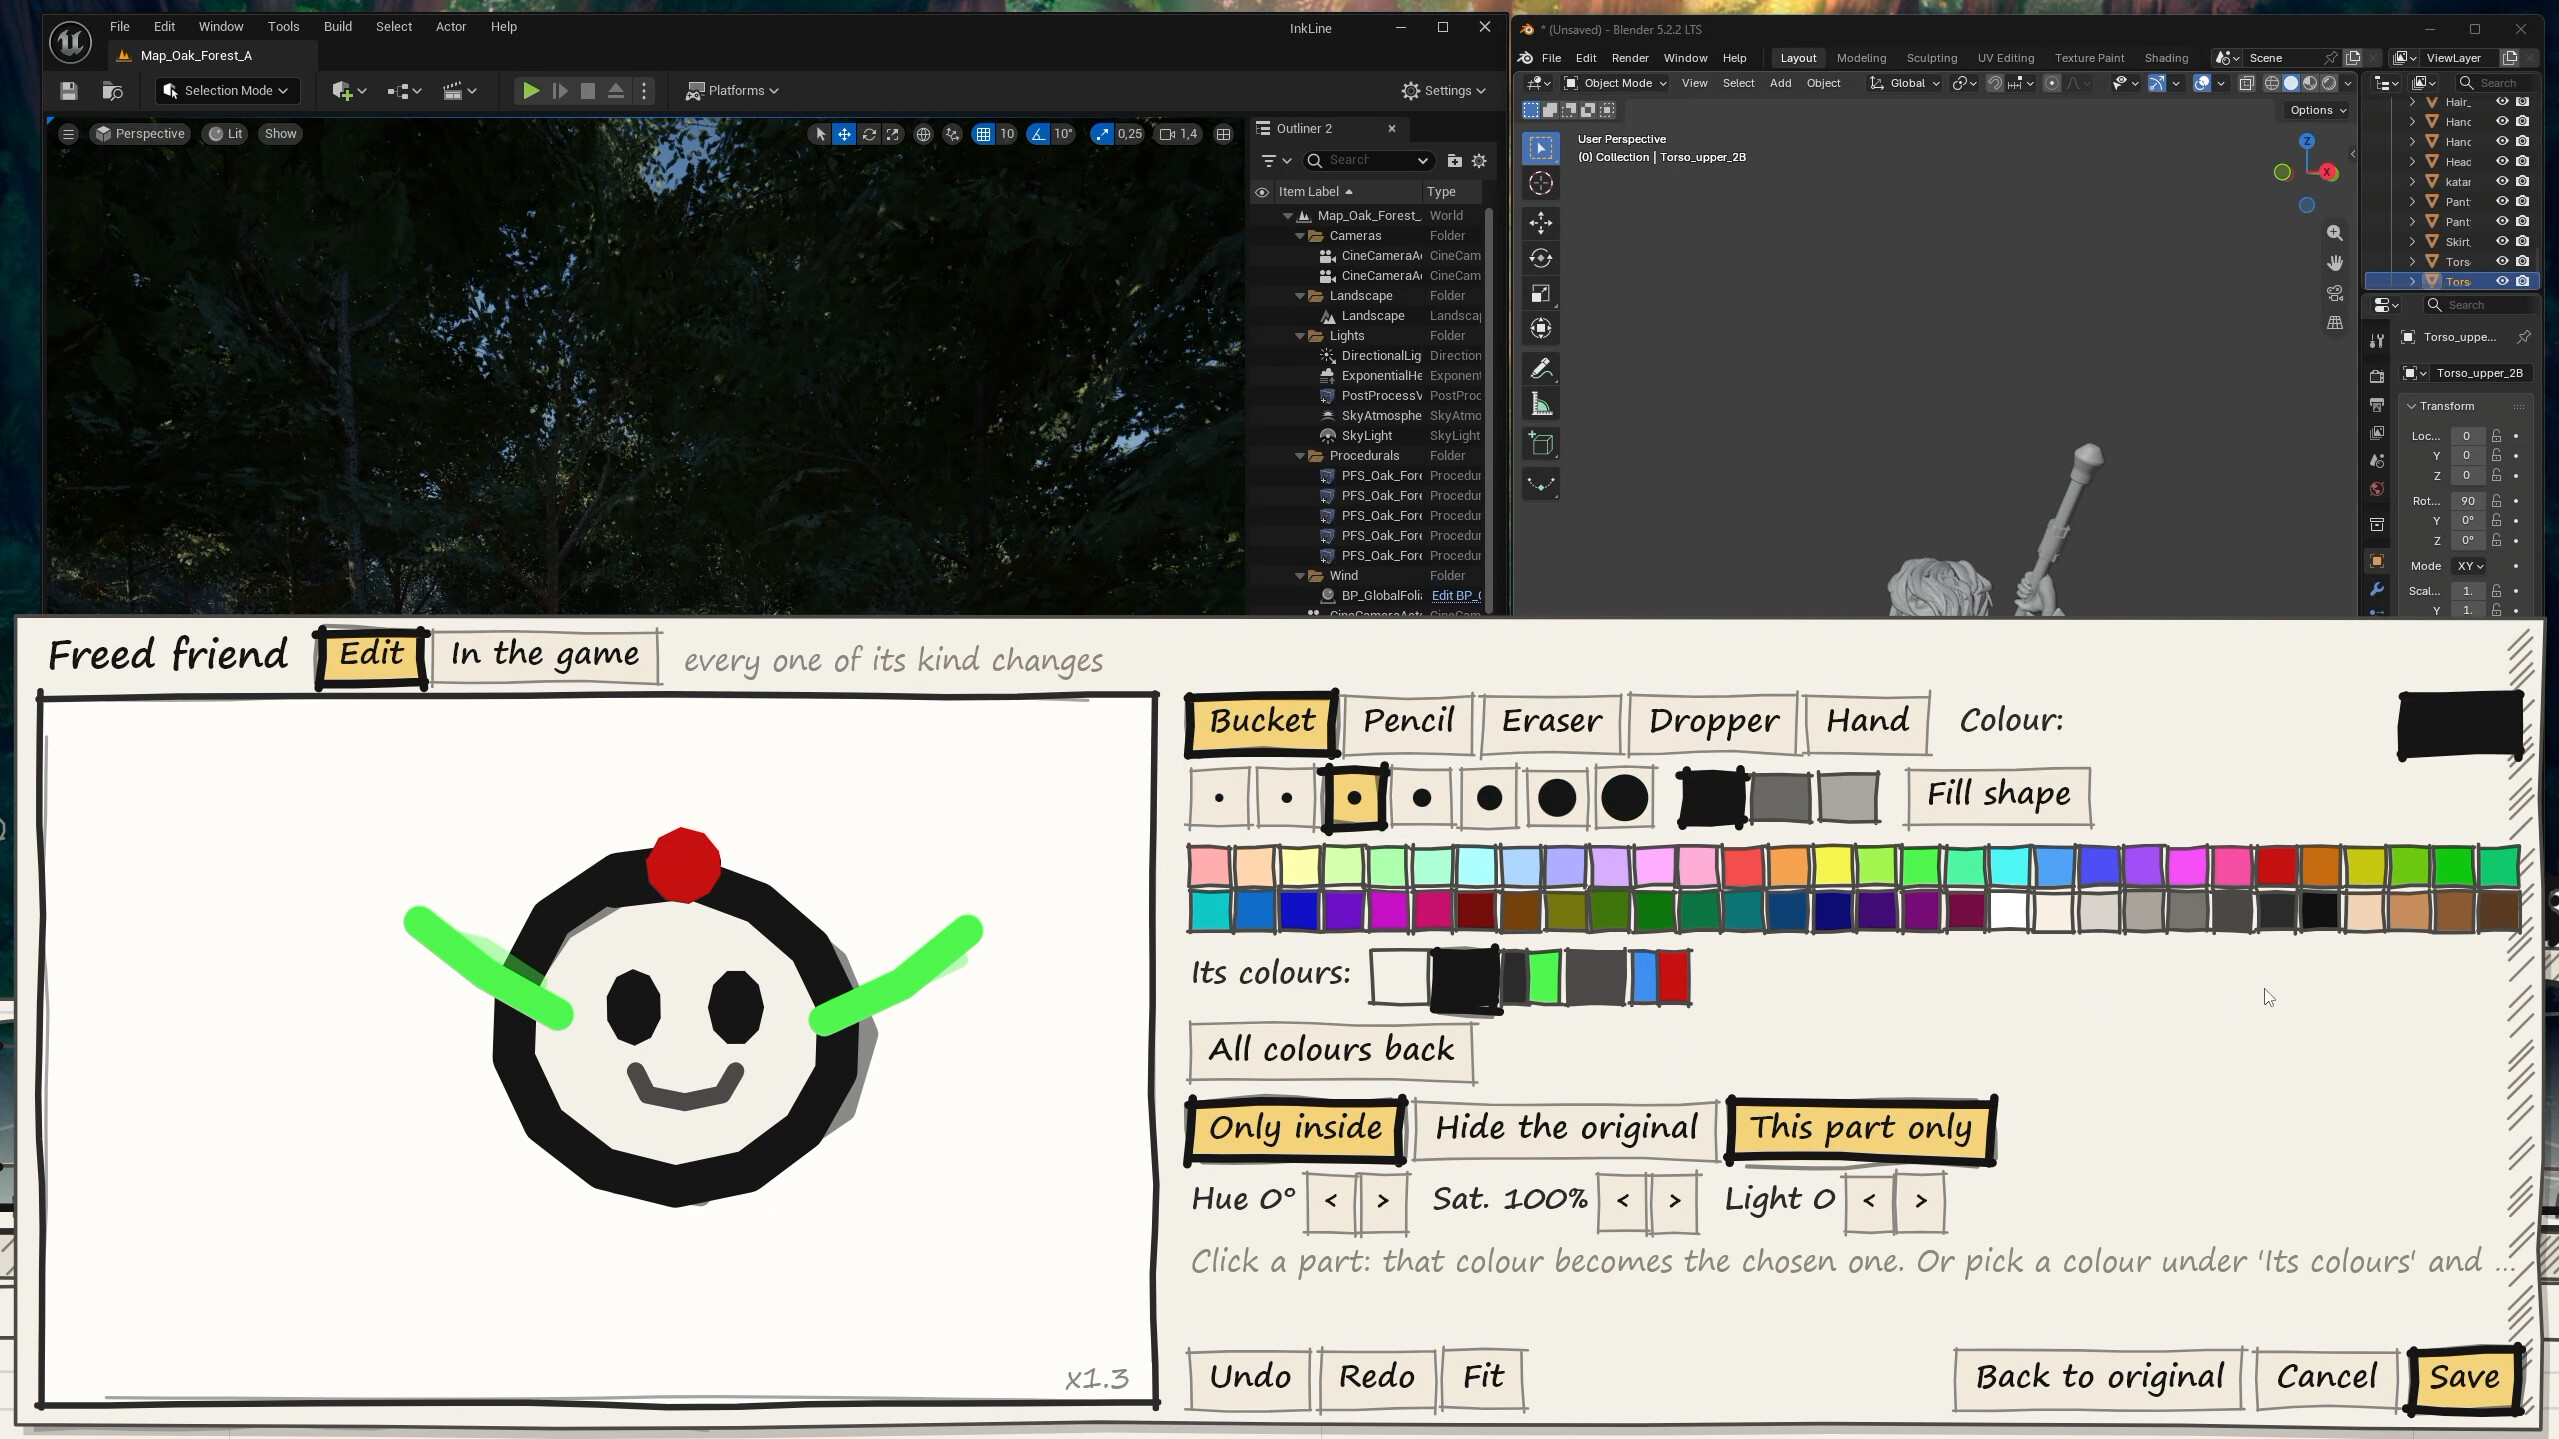
Task: Toggle visibility of Skirt object in Blender
Action: (x=2502, y=242)
